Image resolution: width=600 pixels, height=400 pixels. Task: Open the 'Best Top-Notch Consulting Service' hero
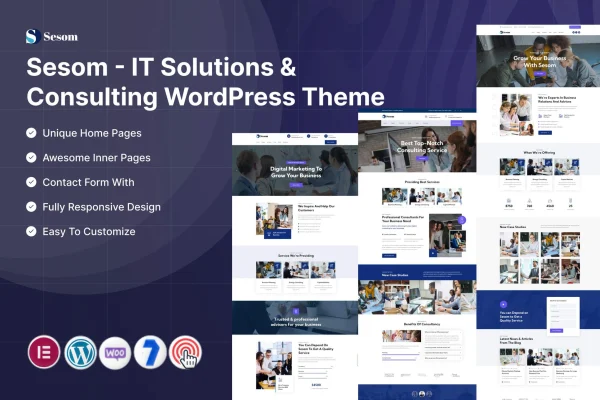(x=417, y=146)
